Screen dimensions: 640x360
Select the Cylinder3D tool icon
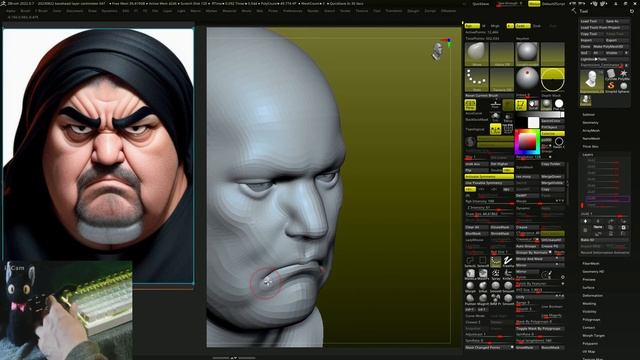pos(611,74)
